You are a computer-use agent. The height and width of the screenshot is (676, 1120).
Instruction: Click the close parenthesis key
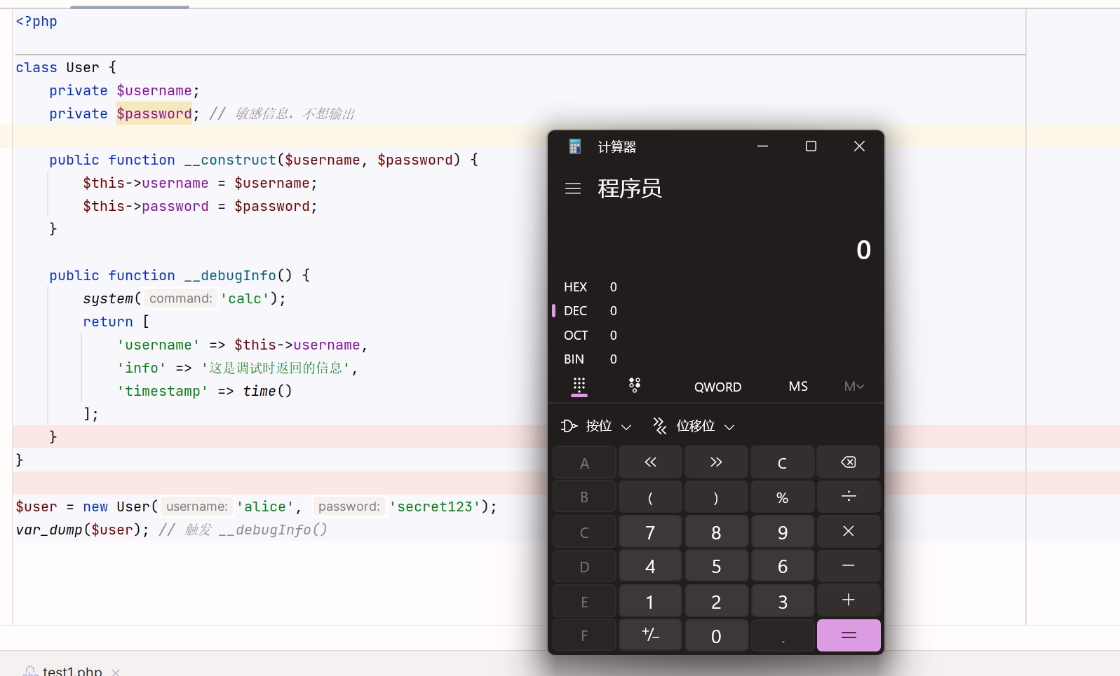coord(716,497)
